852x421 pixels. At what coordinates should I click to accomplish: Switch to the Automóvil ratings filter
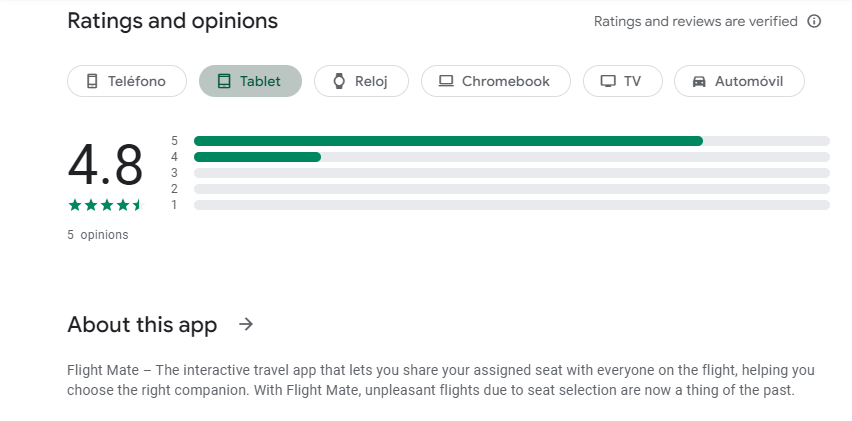(739, 81)
